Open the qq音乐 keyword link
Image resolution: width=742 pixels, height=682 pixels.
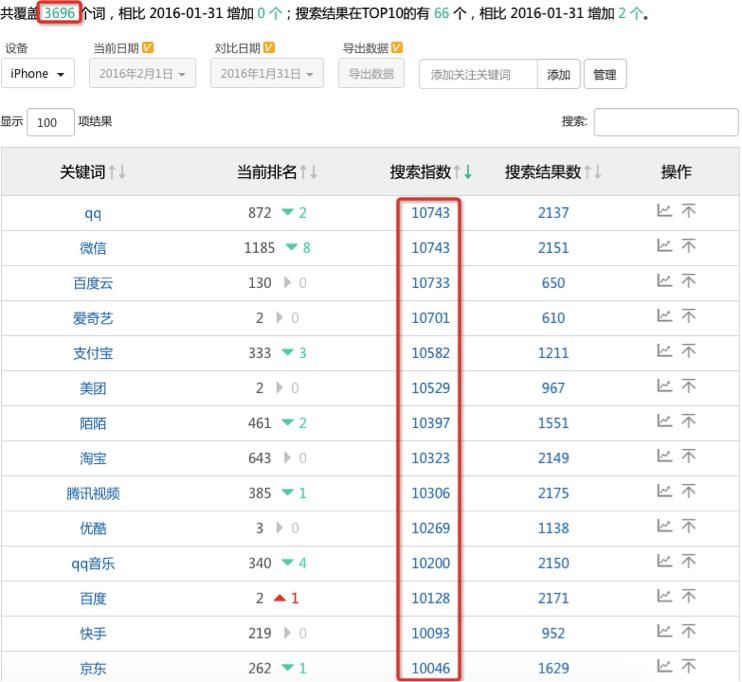pos(93,563)
